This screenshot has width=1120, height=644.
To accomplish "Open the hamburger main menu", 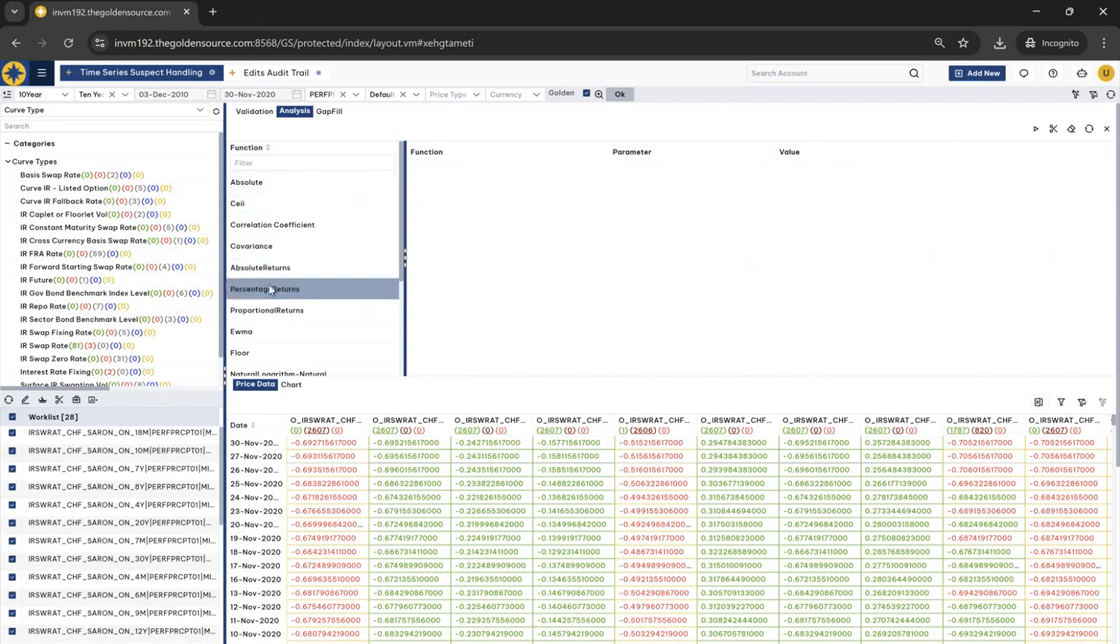I will click(41, 73).
